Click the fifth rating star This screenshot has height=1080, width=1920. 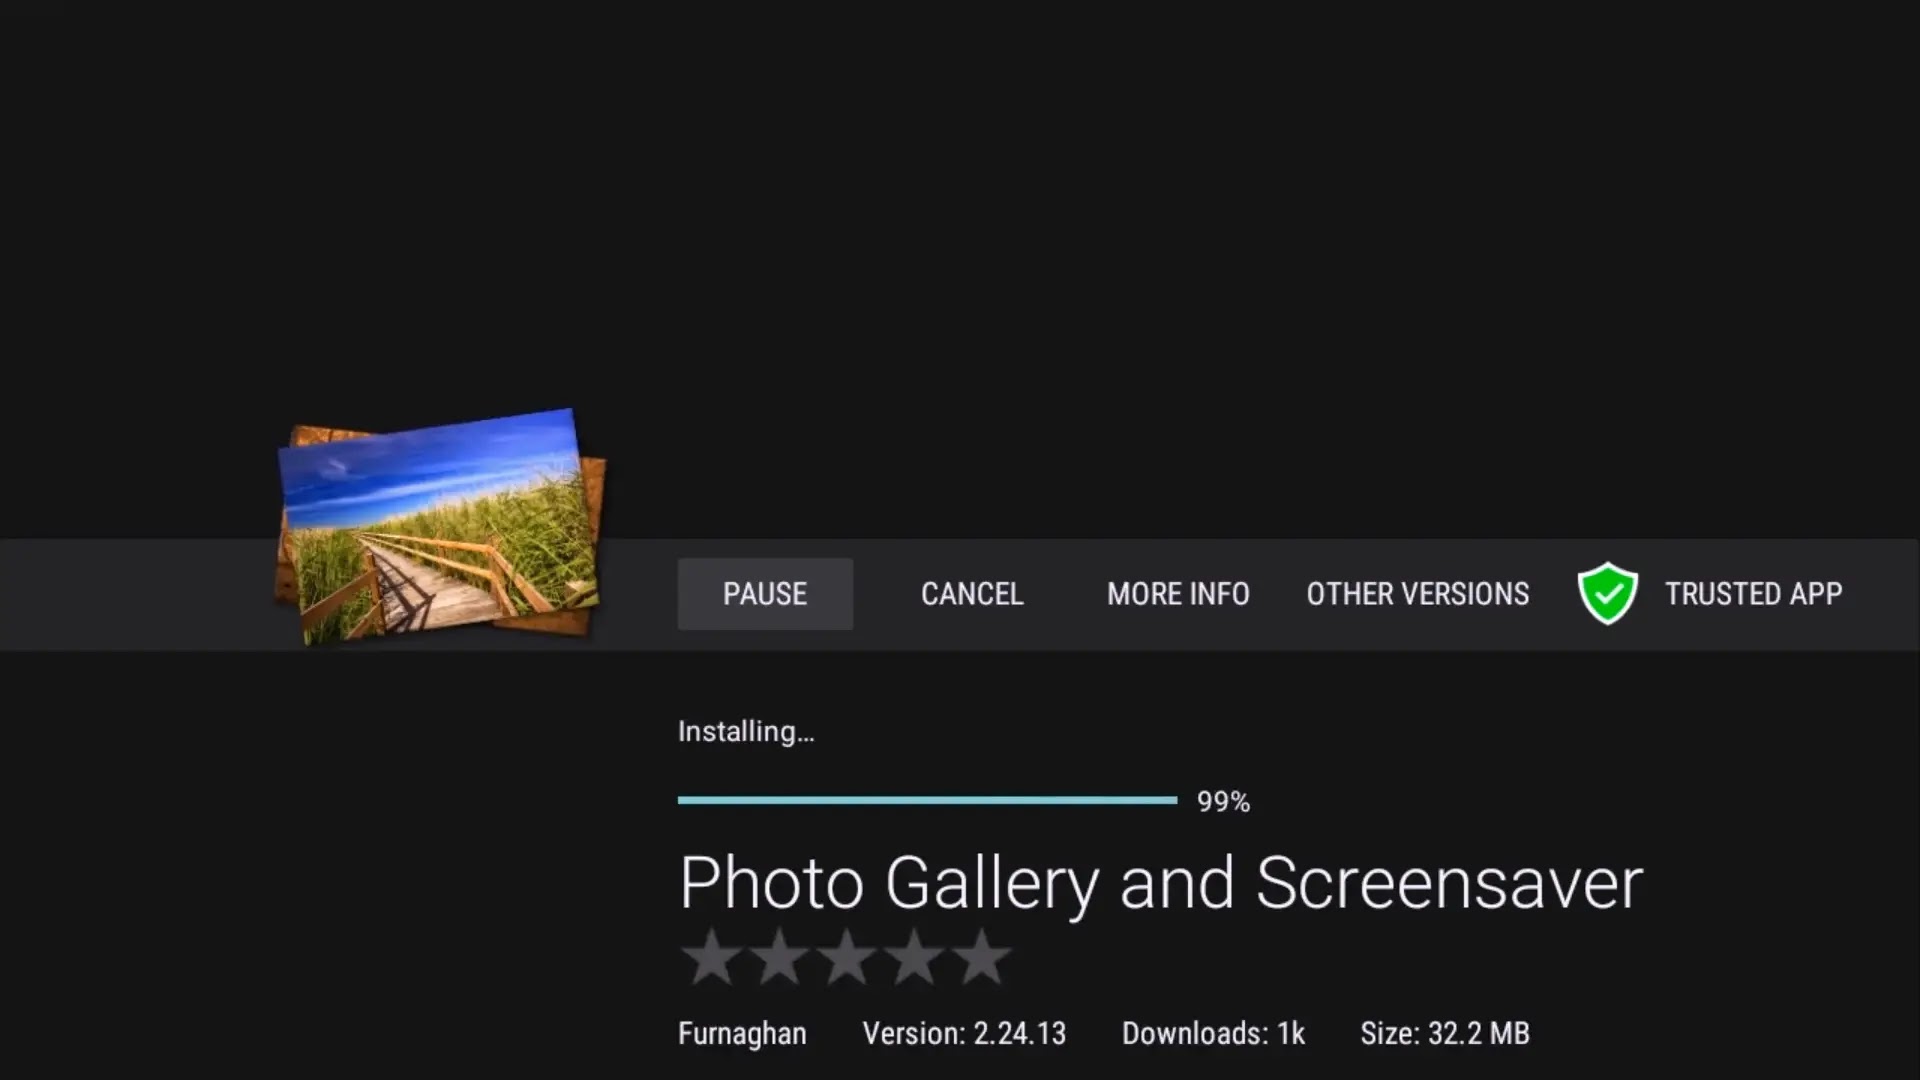[981, 957]
